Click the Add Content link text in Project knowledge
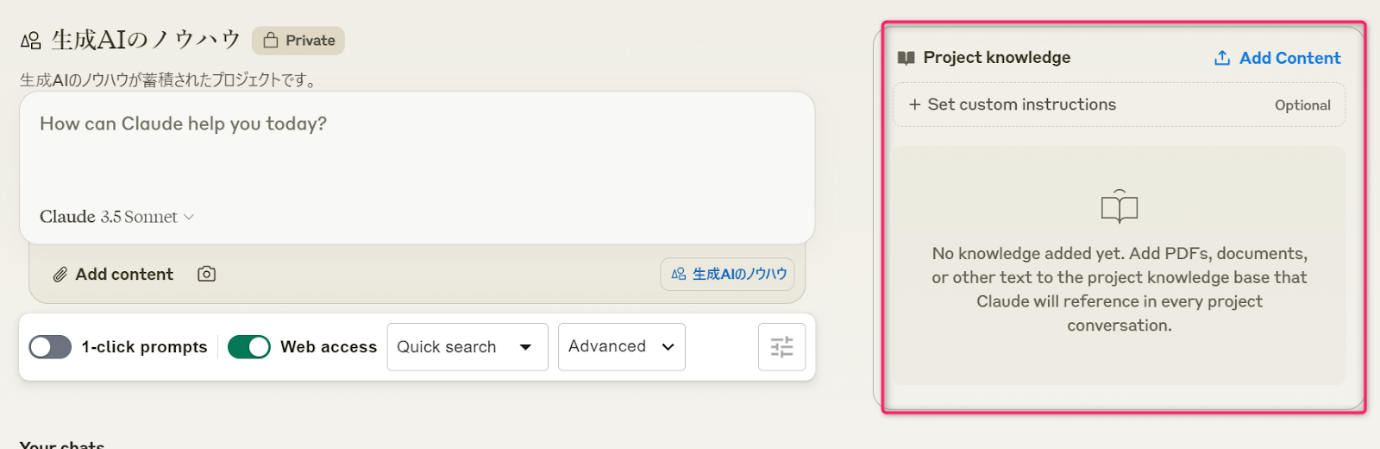 (1289, 58)
